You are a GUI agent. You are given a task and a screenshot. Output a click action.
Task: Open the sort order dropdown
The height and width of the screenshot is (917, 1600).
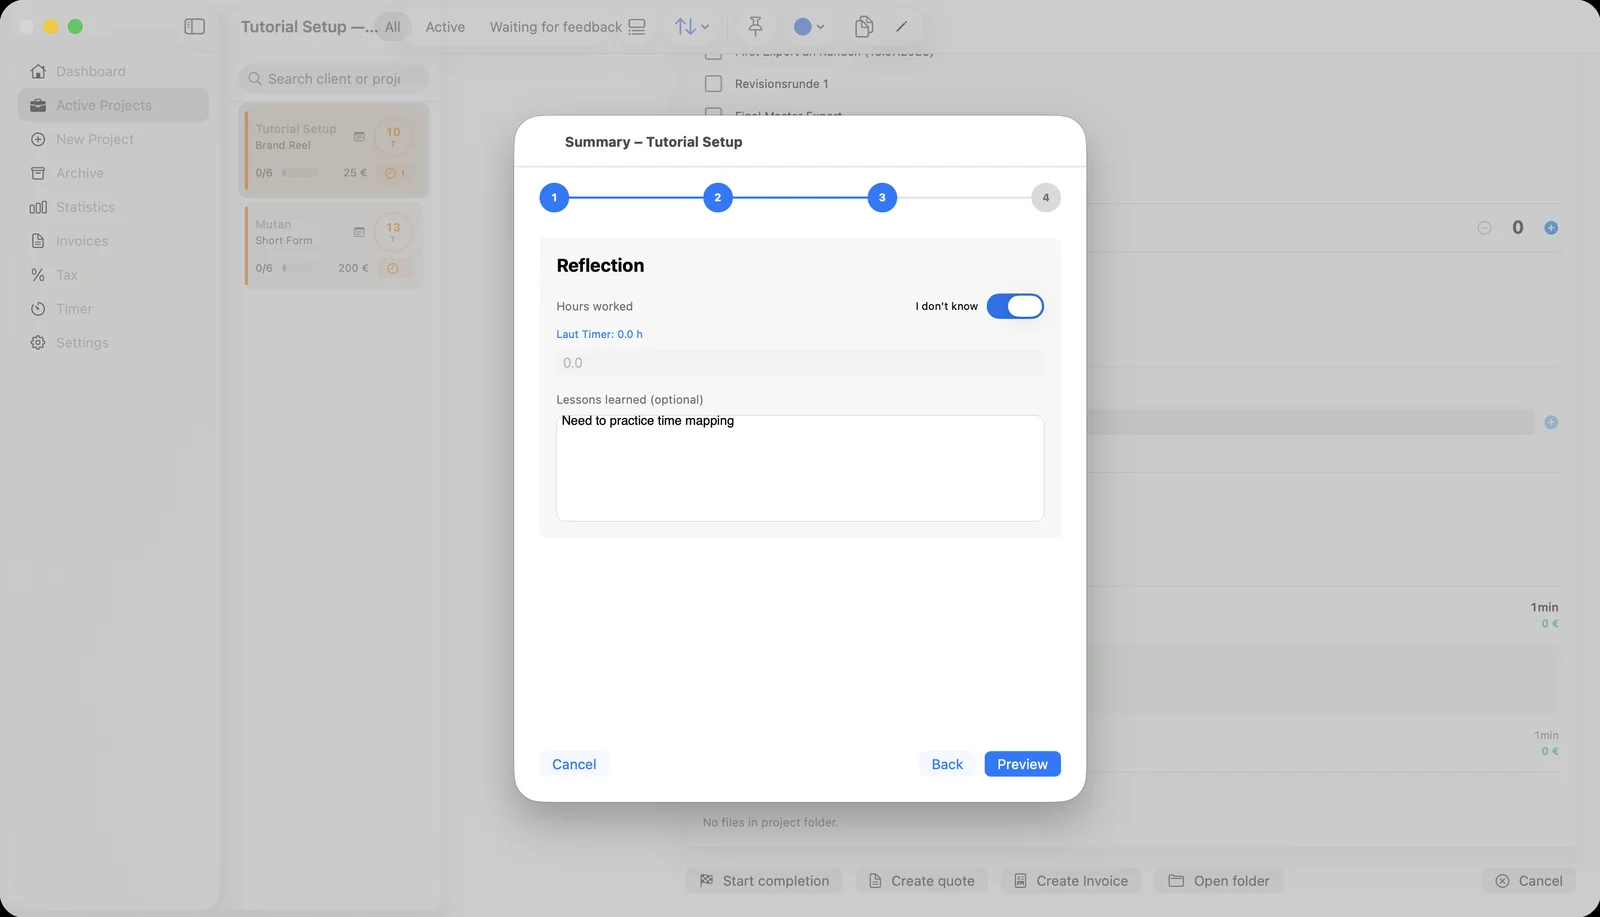tap(691, 27)
